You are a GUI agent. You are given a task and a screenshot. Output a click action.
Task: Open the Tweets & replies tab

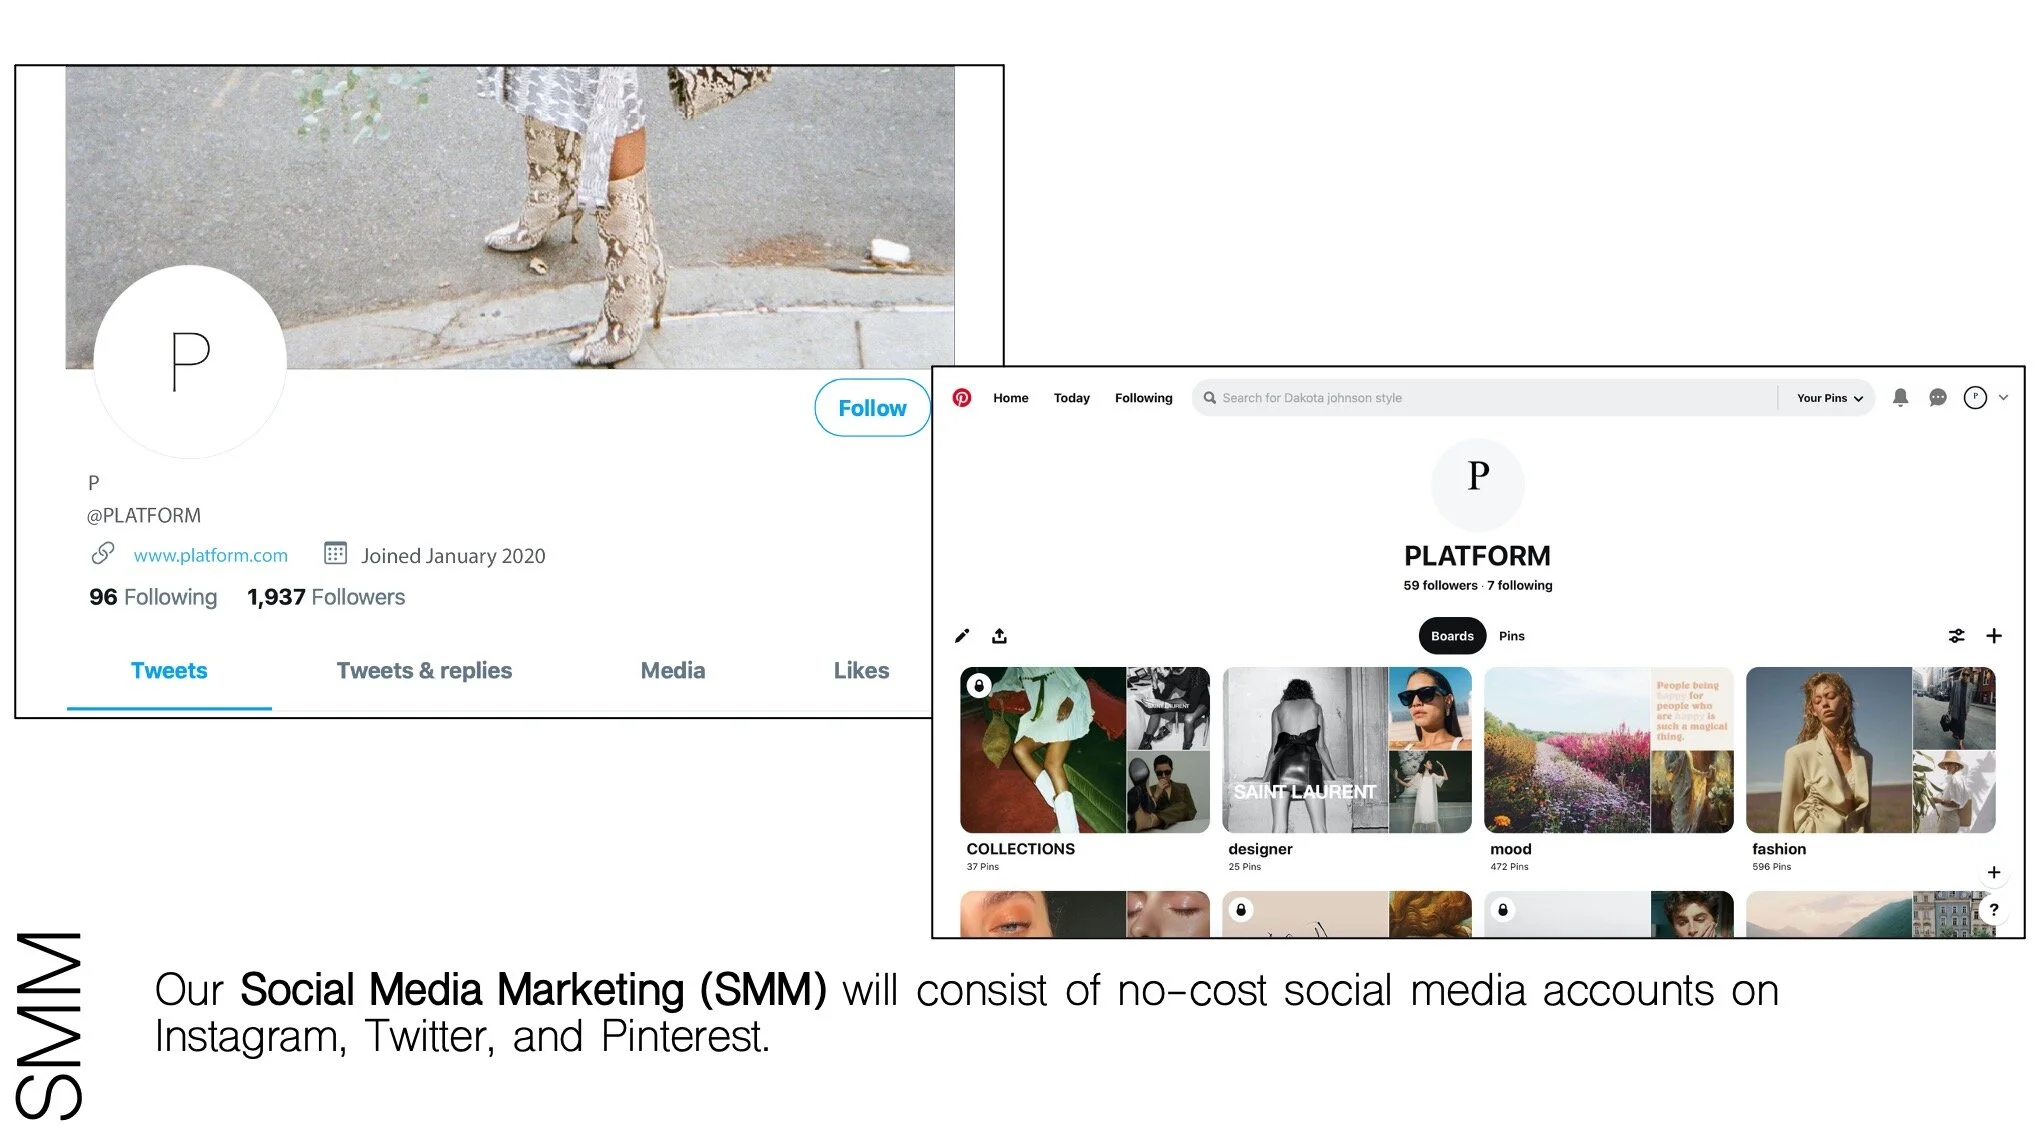pos(424,671)
